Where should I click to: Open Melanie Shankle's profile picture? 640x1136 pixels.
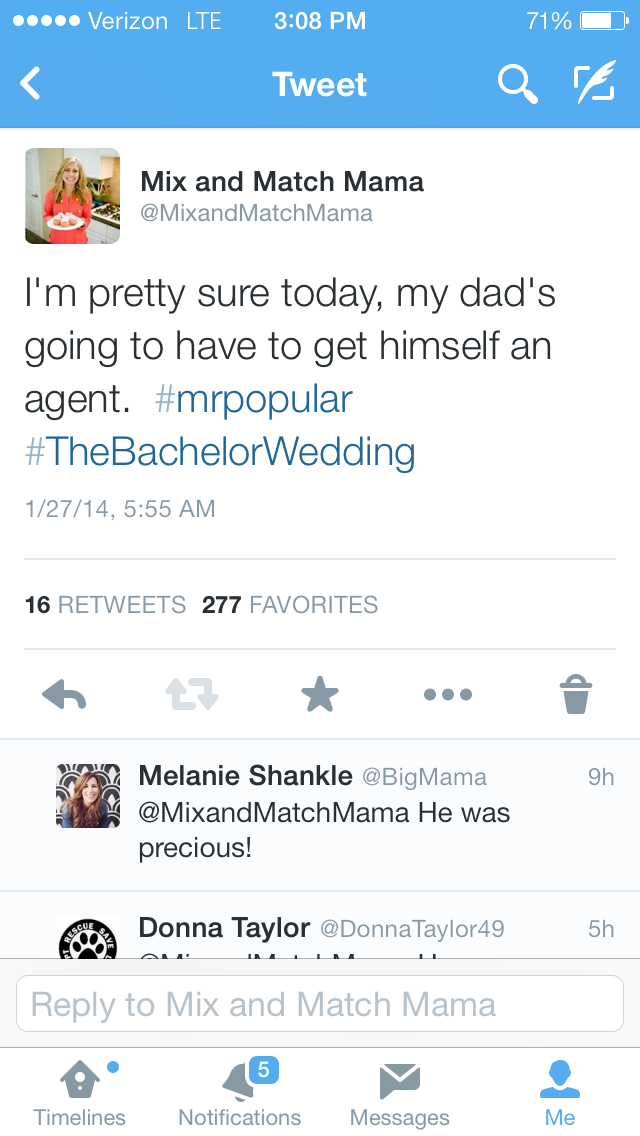pyautogui.click(x=88, y=796)
